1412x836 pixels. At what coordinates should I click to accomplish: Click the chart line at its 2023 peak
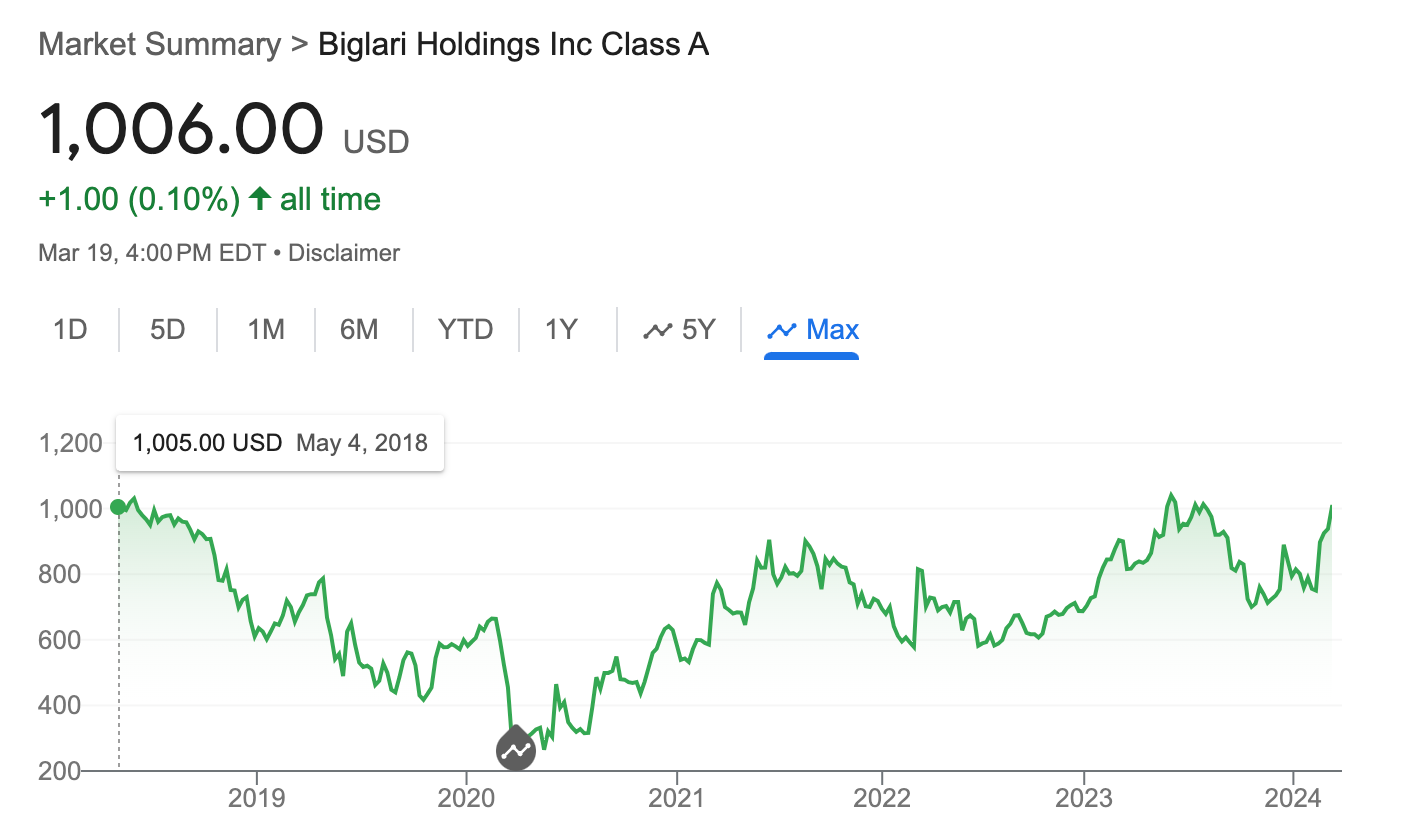tap(1171, 492)
